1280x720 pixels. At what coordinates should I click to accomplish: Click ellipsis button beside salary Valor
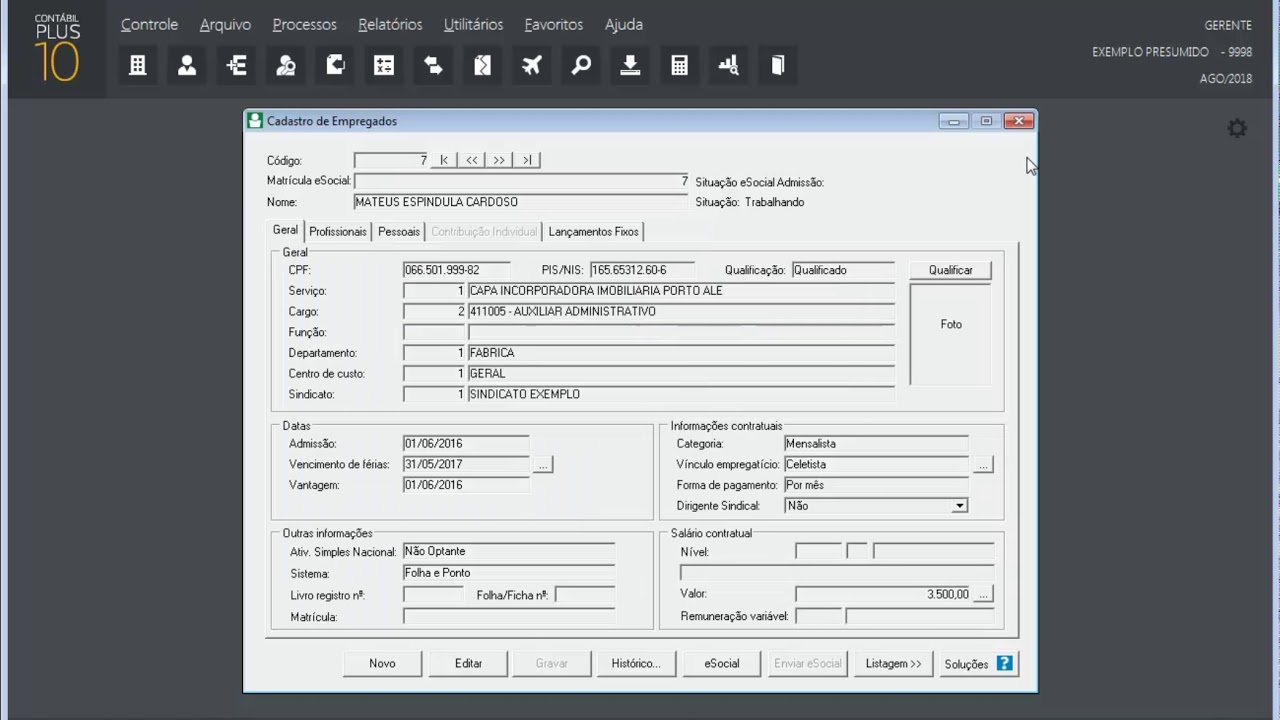click(x=983, y=594)
